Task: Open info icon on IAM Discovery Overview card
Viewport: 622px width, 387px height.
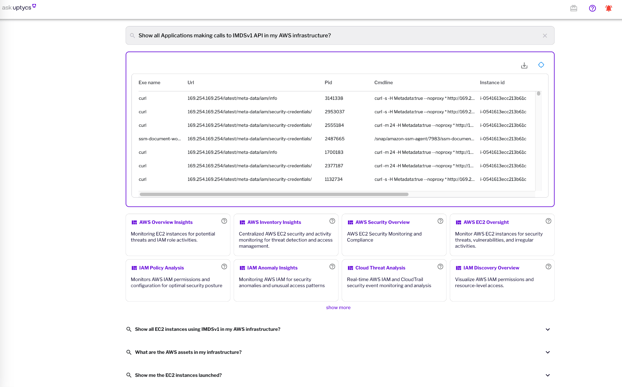Action: (548, 267)
